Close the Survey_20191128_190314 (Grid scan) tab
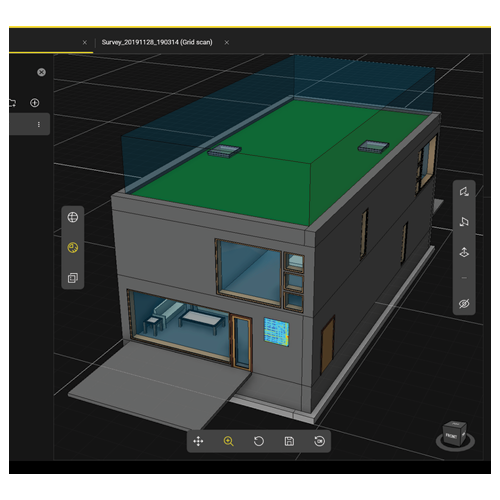Image resolution: width=500 pixels, height=500 pixels. pos(227,42)
